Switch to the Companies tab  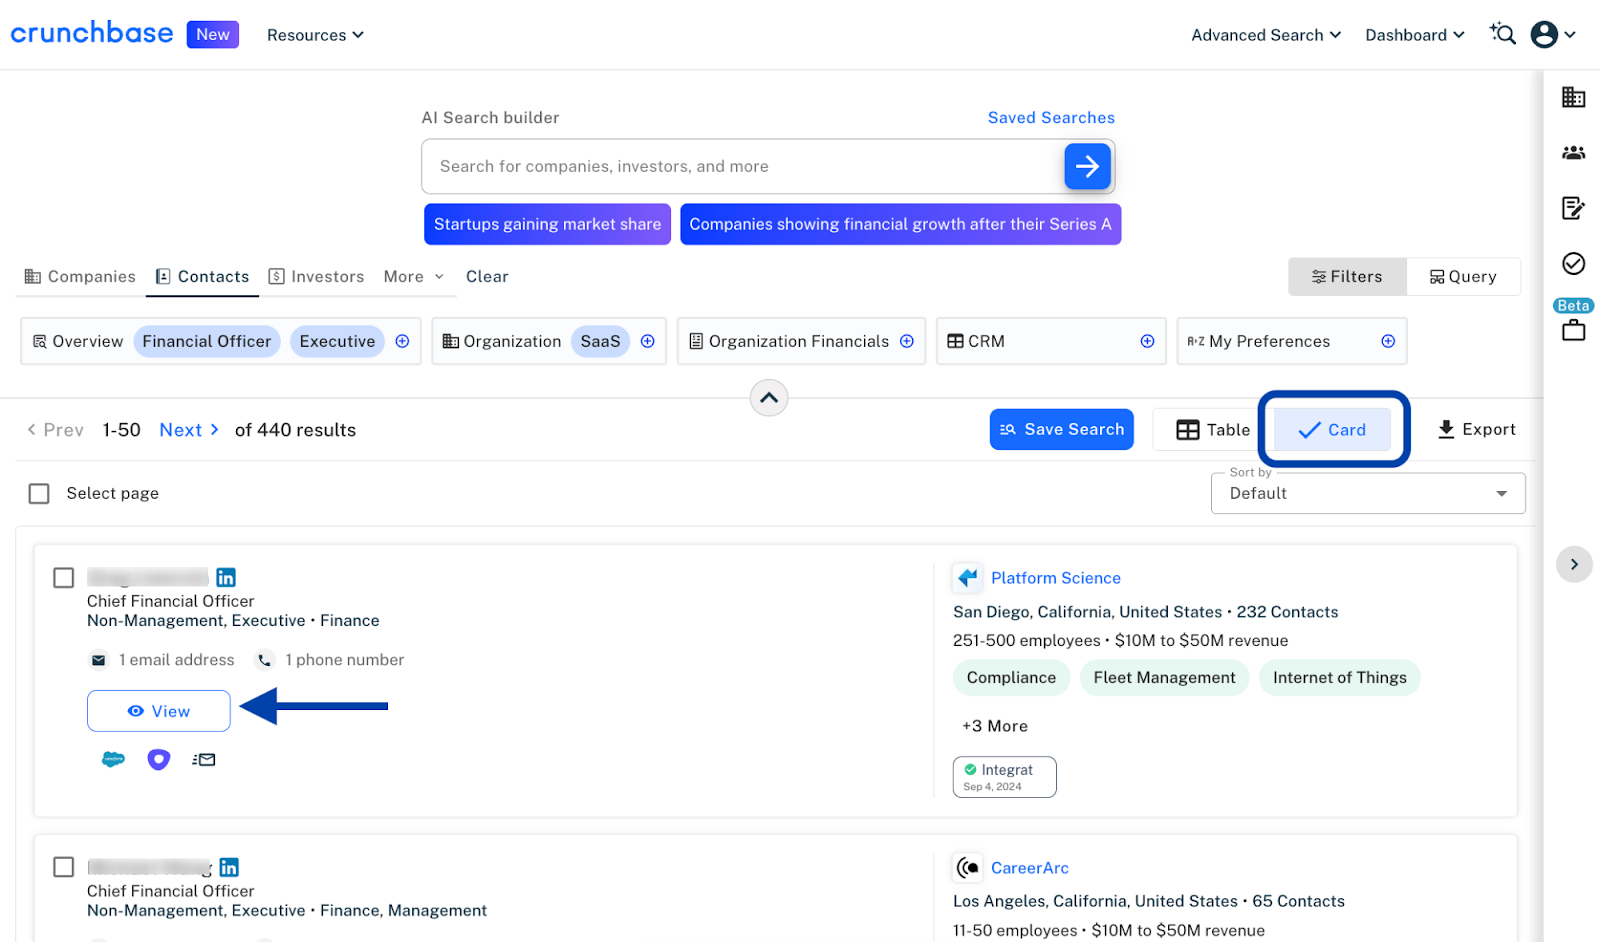point(80,277)
